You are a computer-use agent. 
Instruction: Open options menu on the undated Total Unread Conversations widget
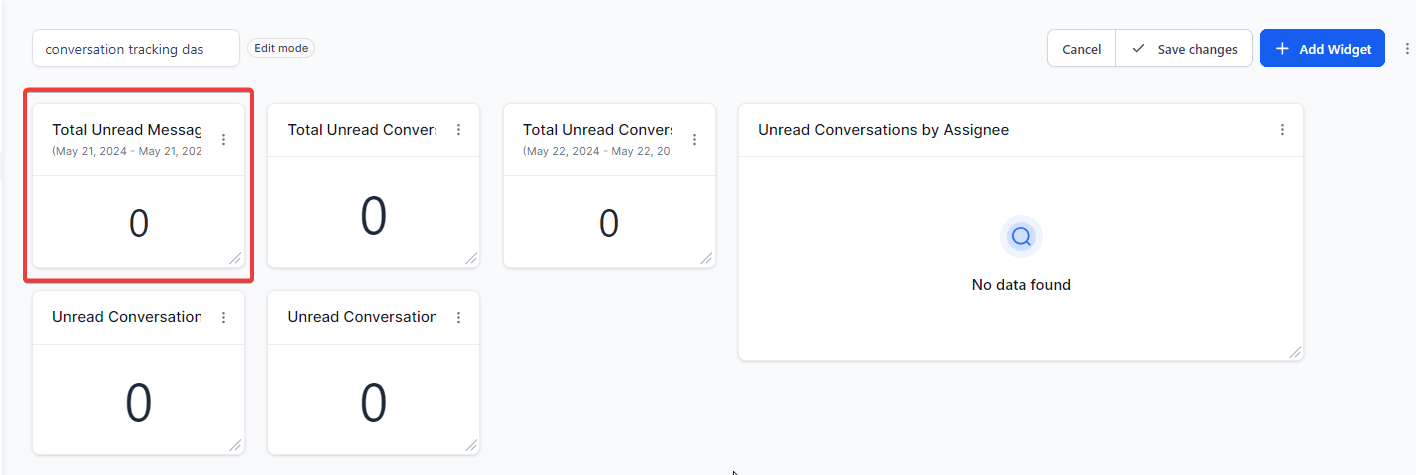pos(458,130)
